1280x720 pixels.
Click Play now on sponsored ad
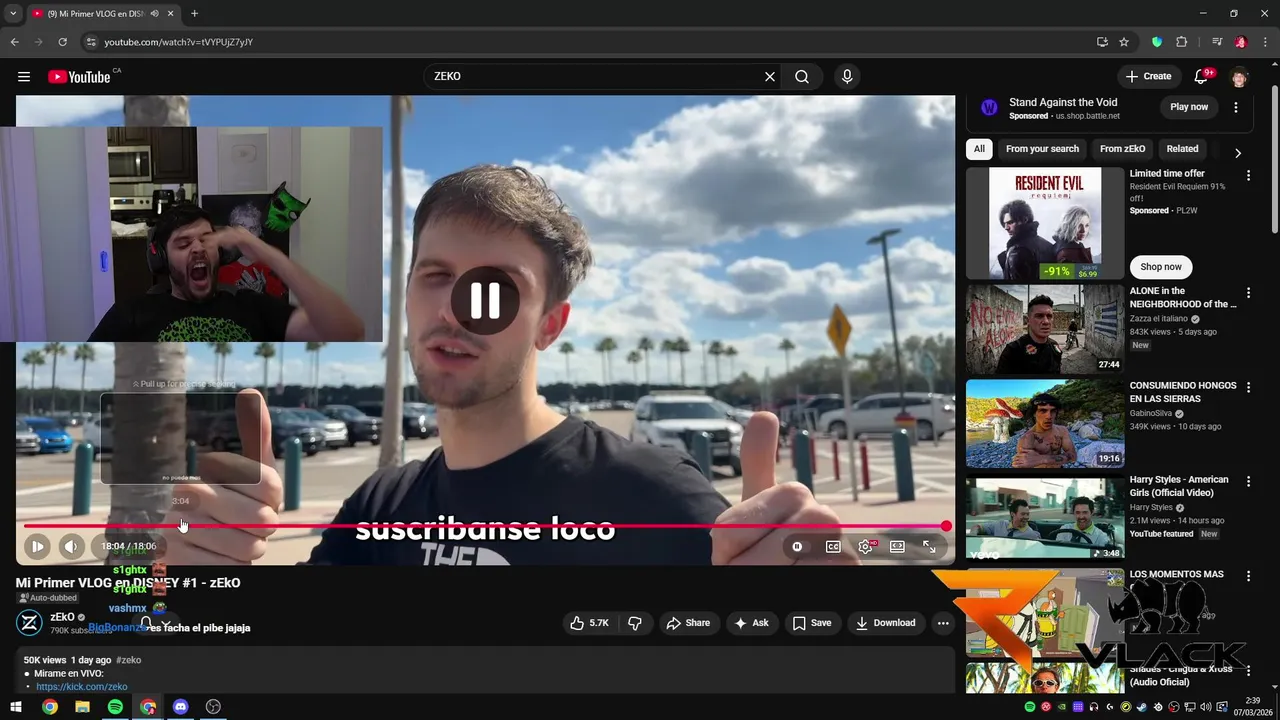[x=1189, y=107]
